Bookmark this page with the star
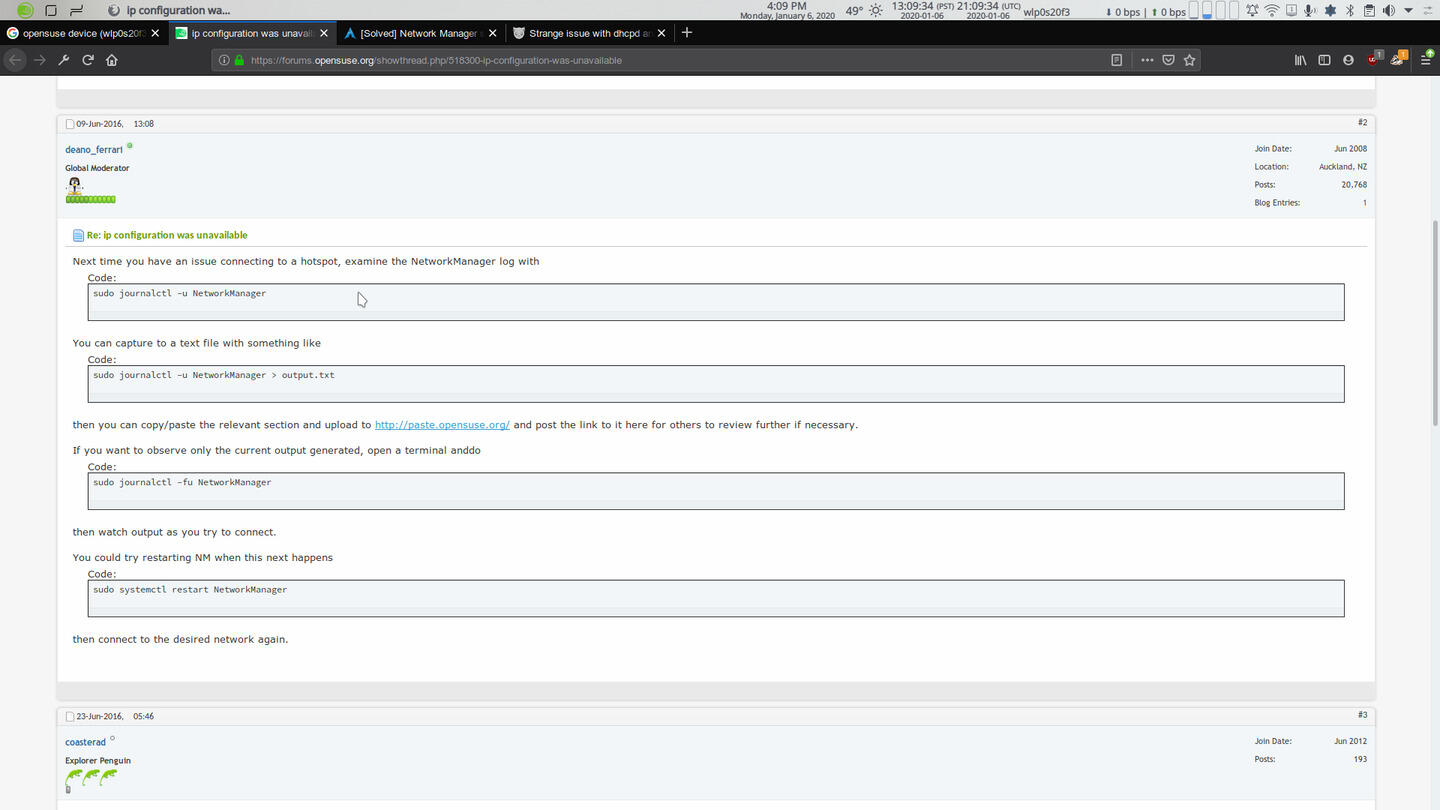Viewport: 1440px width, 810px height. tap(1189, 60)
